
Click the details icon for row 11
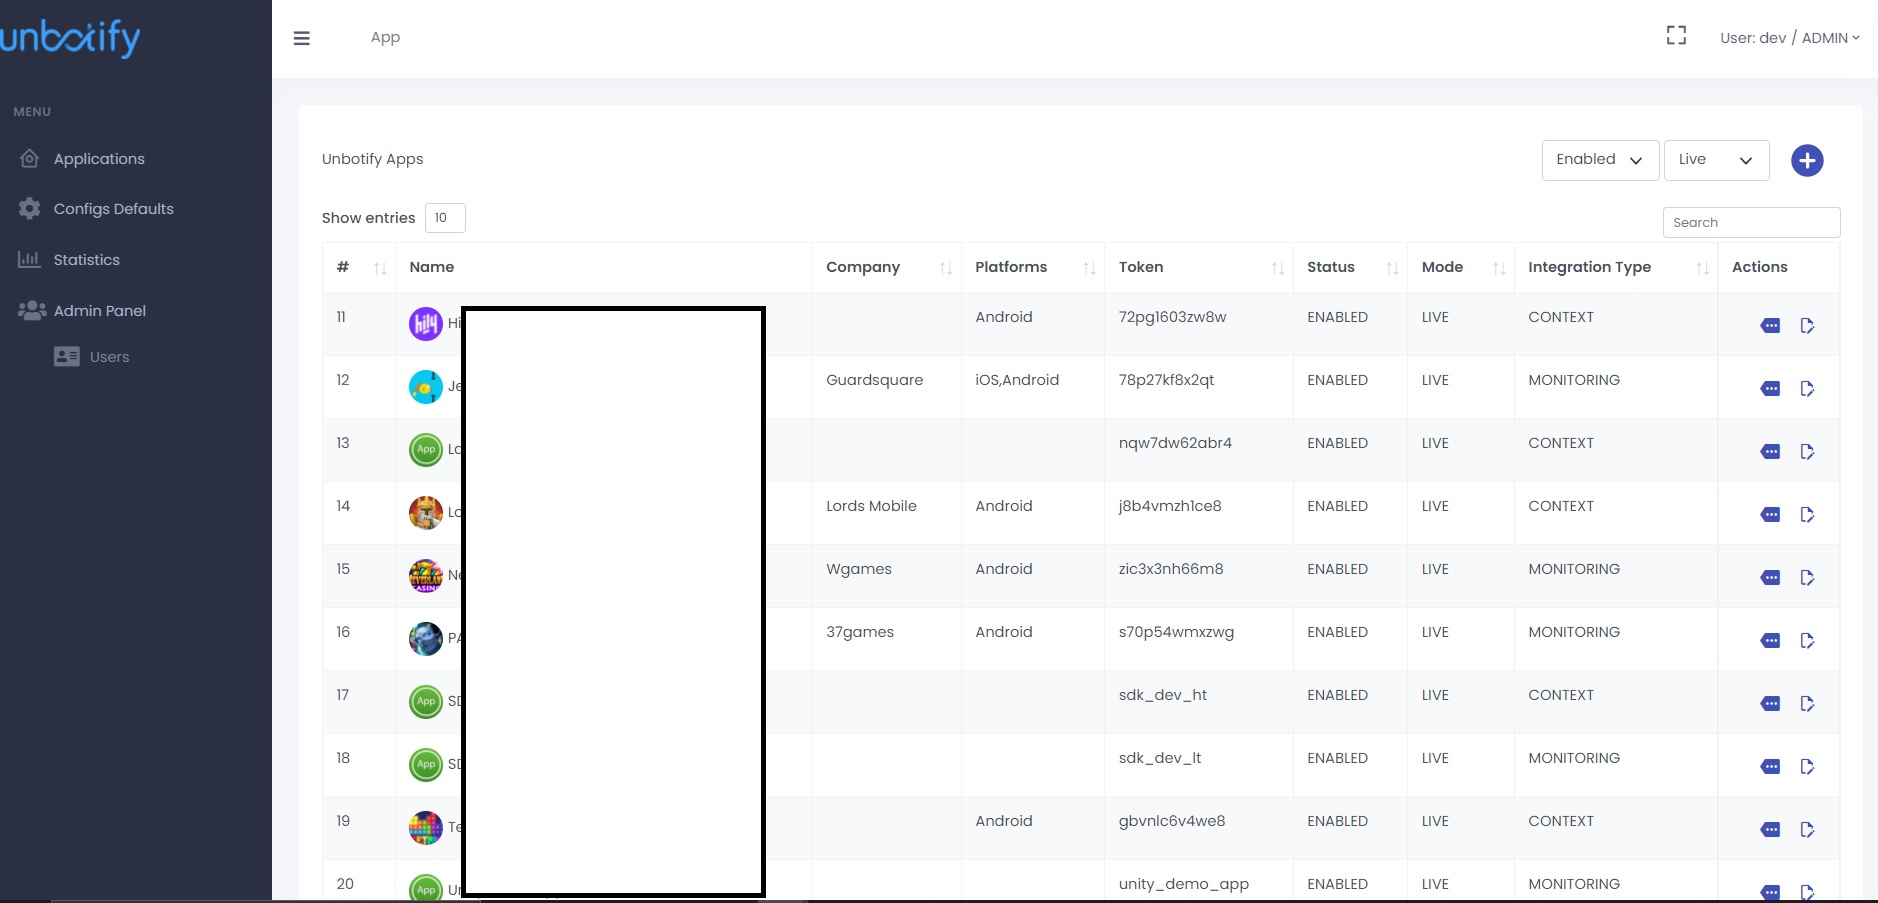[x=1770, y=326]
